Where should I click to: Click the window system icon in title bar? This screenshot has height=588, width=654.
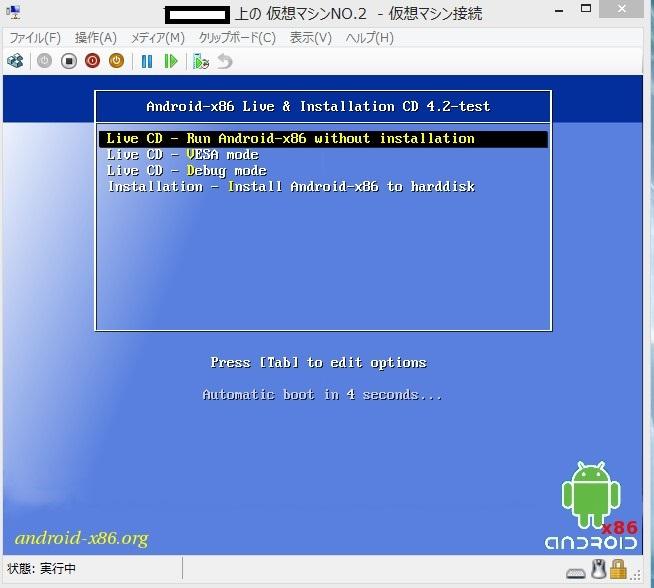[x=14, y=13]
